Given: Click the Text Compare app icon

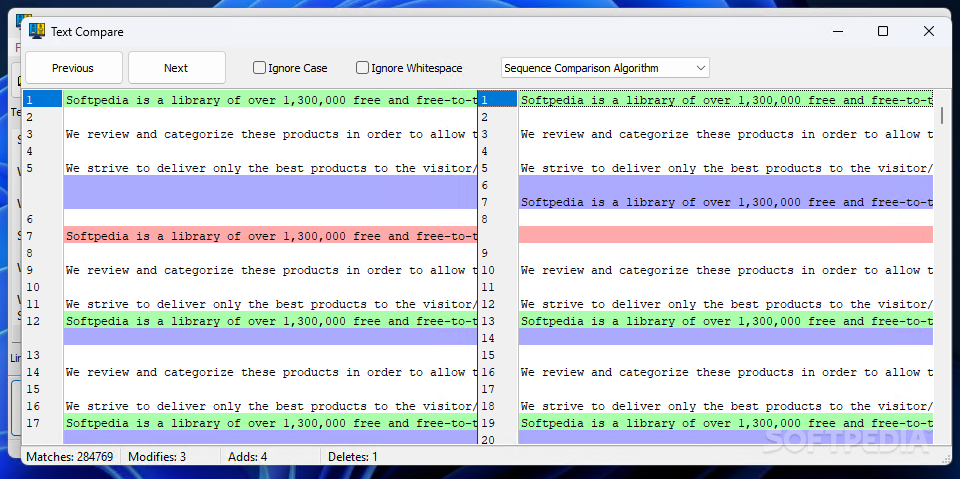Looking at the screenshot, I should click(x=37, y=31).
